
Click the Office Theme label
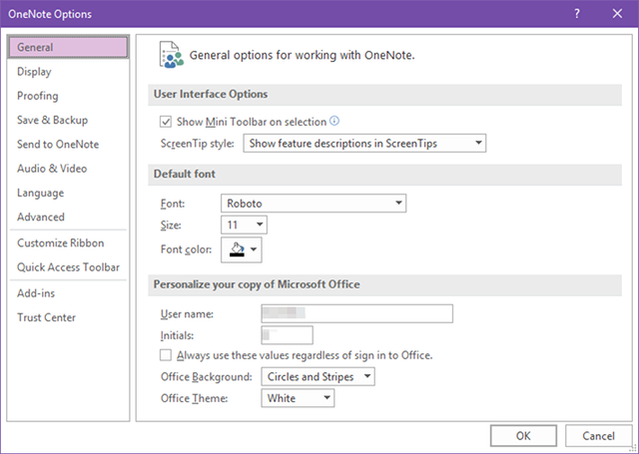tap(194, 398)
